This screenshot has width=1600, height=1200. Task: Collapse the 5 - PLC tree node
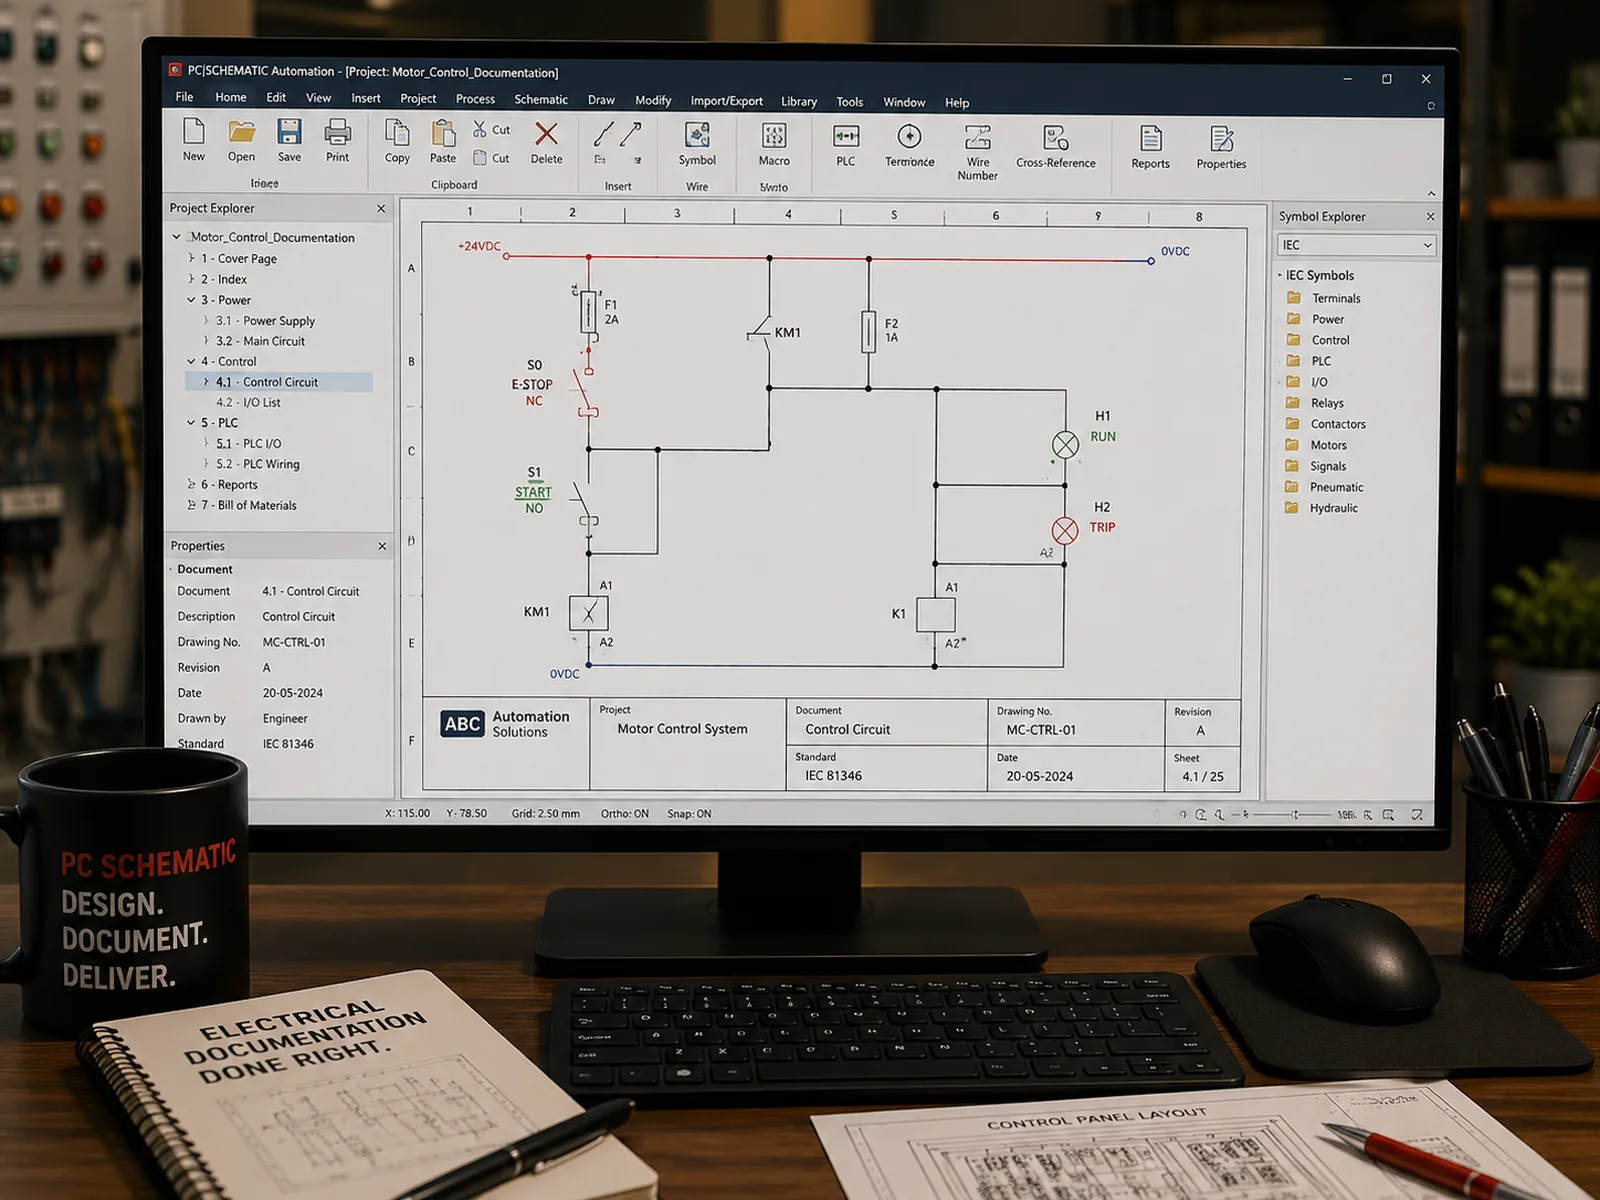click(191, 422)
